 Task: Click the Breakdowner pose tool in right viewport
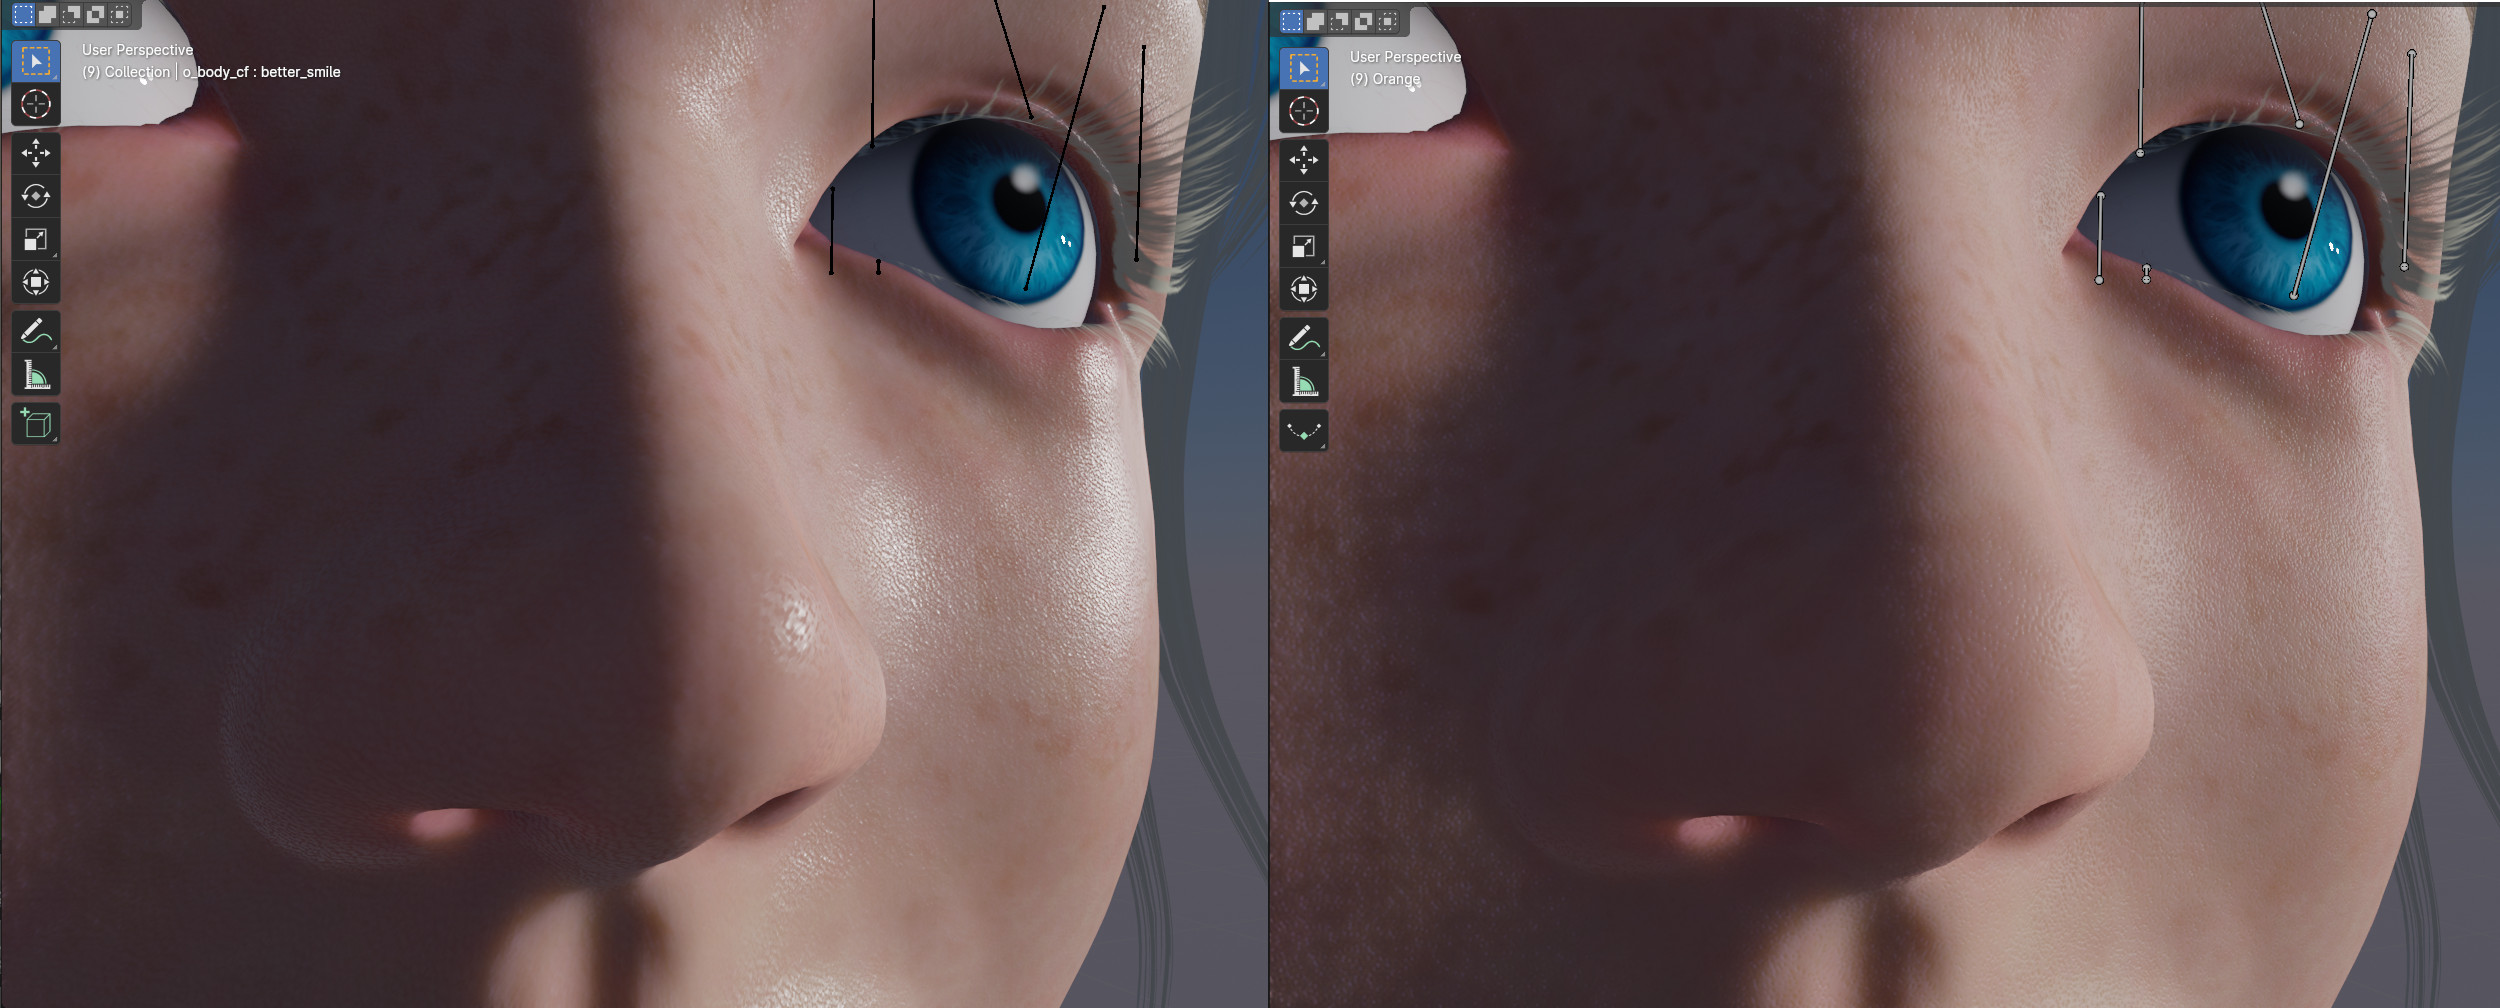point(1304,430)
